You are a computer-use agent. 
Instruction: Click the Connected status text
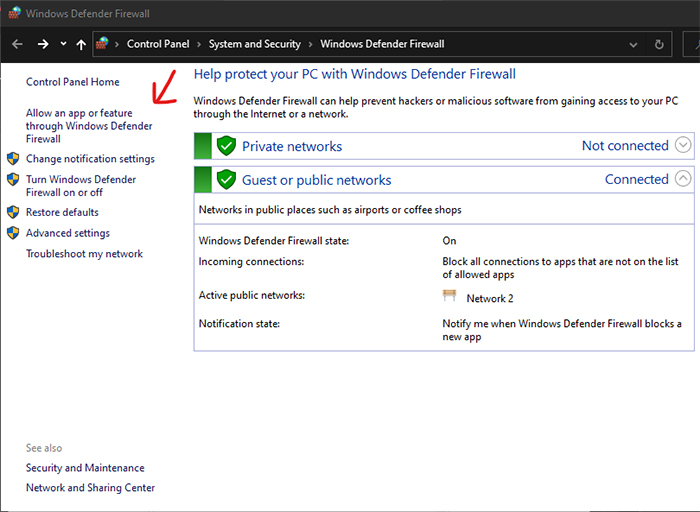tap(637, 179)
